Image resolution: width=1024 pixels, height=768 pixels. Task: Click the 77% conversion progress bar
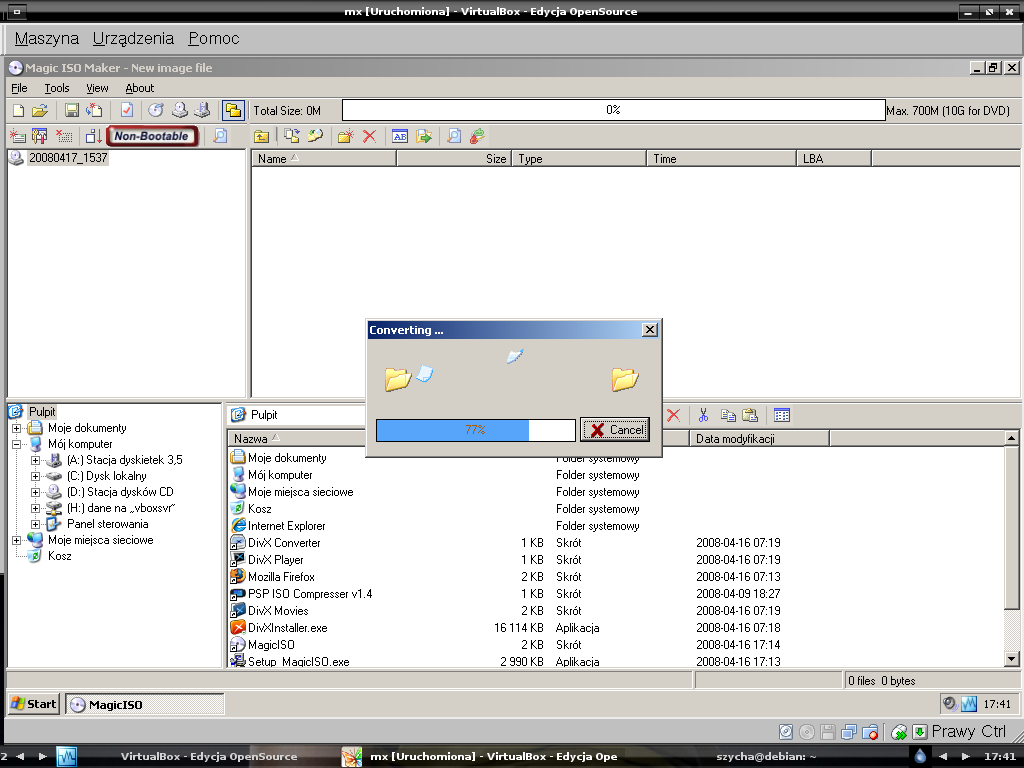476,430
